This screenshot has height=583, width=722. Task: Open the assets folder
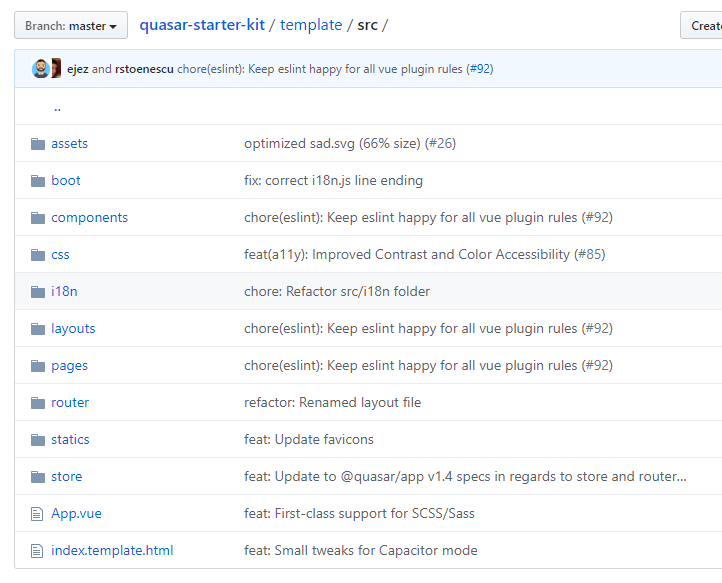point(70,144)
